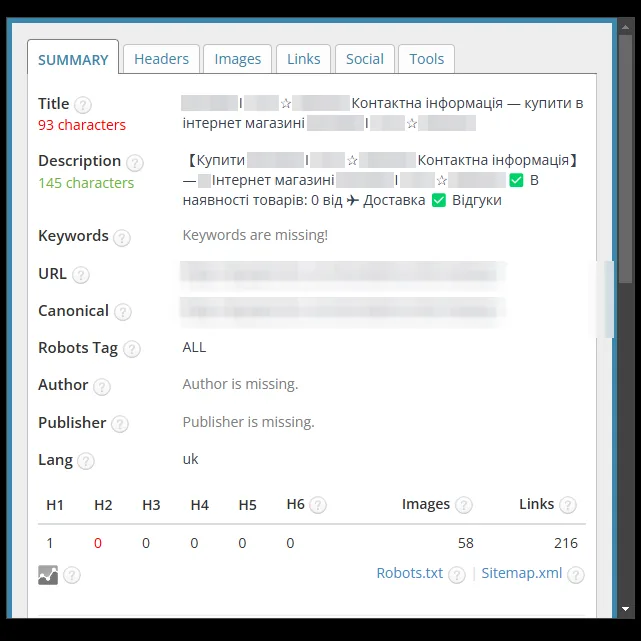Click the chart statistics icon
This screenshot has width=641, height=641.
pos(48,575)
